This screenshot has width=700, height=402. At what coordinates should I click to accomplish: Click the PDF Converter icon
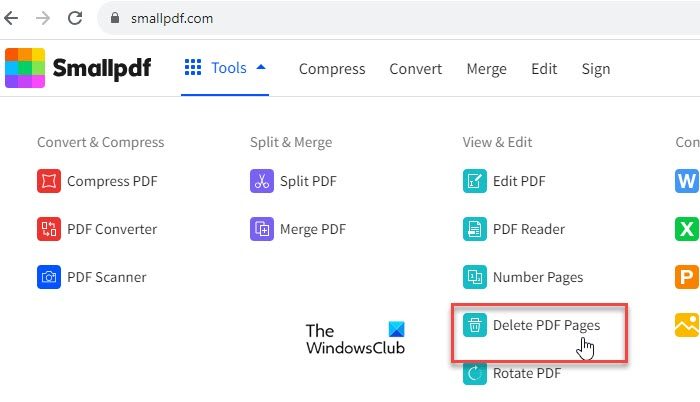49,229
